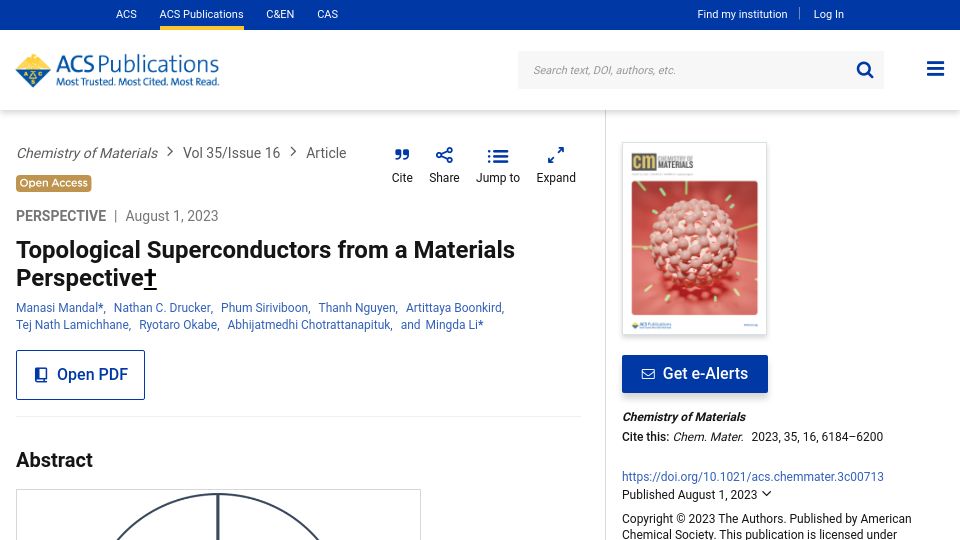Open author Ryotaro Okabe
Image resolution: width=960 pixels, height=540 pixels.
click(178, 324)
